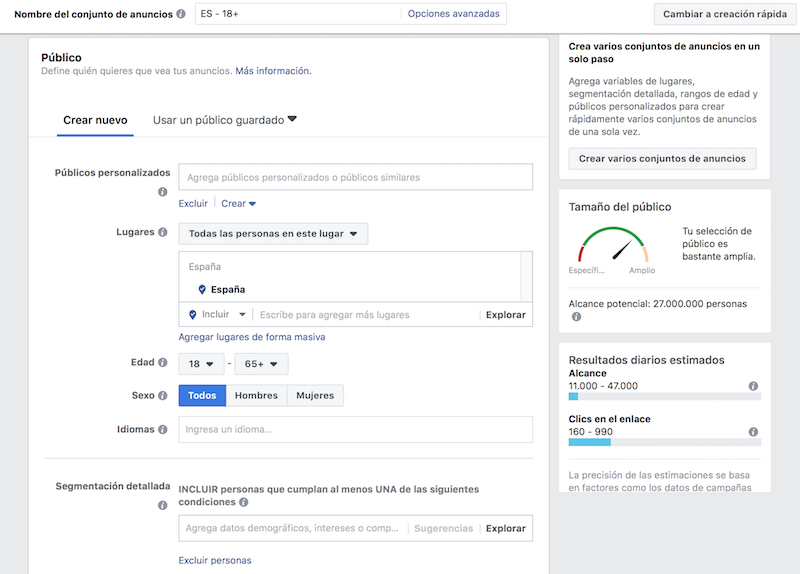
Task: Click info icon beside Nombre del conjunto de anuncios
Action: (x=181, y=14)
